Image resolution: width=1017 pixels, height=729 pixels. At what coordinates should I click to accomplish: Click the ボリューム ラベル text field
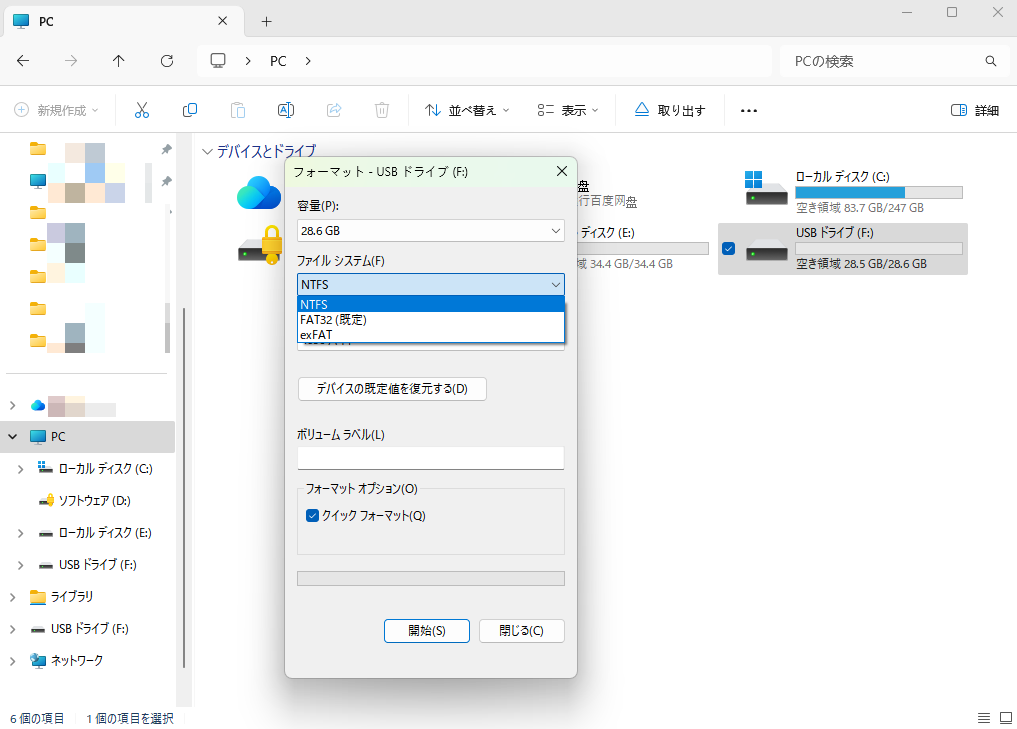[x=431, y=458]
